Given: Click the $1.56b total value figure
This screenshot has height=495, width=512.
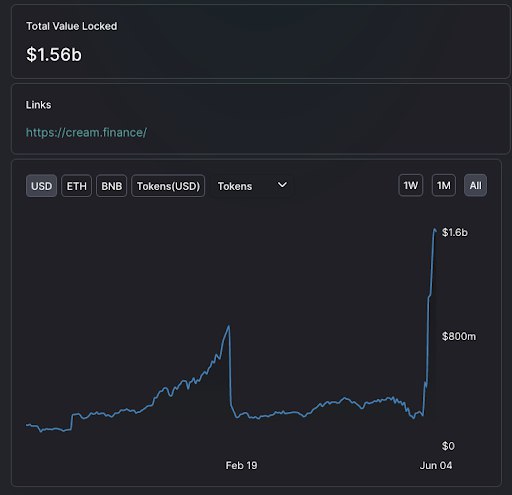Looking at the screenshot, I should (x=54, y=54).
